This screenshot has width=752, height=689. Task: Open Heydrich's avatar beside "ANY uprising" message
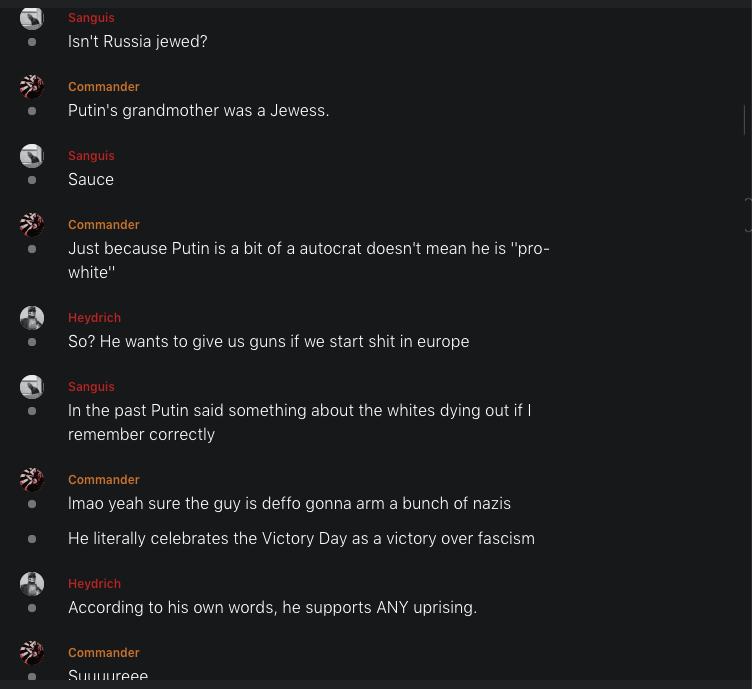tap(32, 584)
